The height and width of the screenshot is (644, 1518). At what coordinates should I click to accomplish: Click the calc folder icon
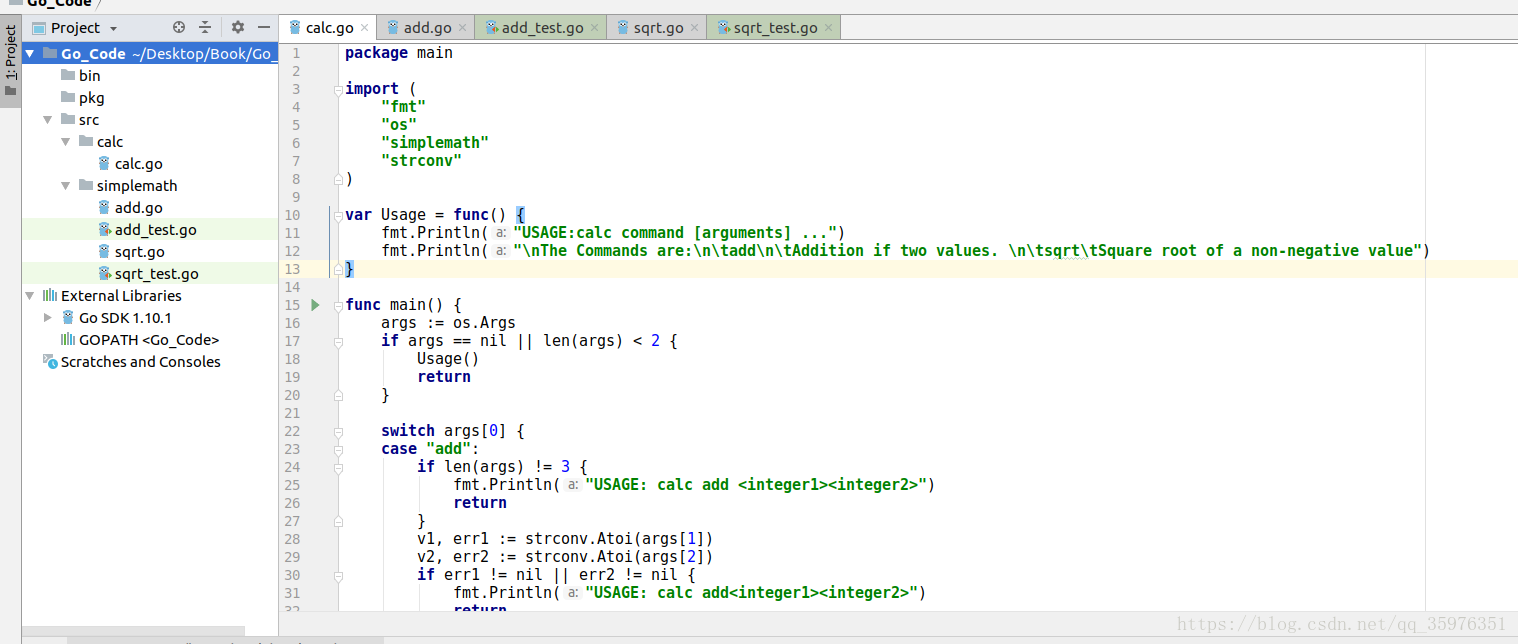[86, 142]
